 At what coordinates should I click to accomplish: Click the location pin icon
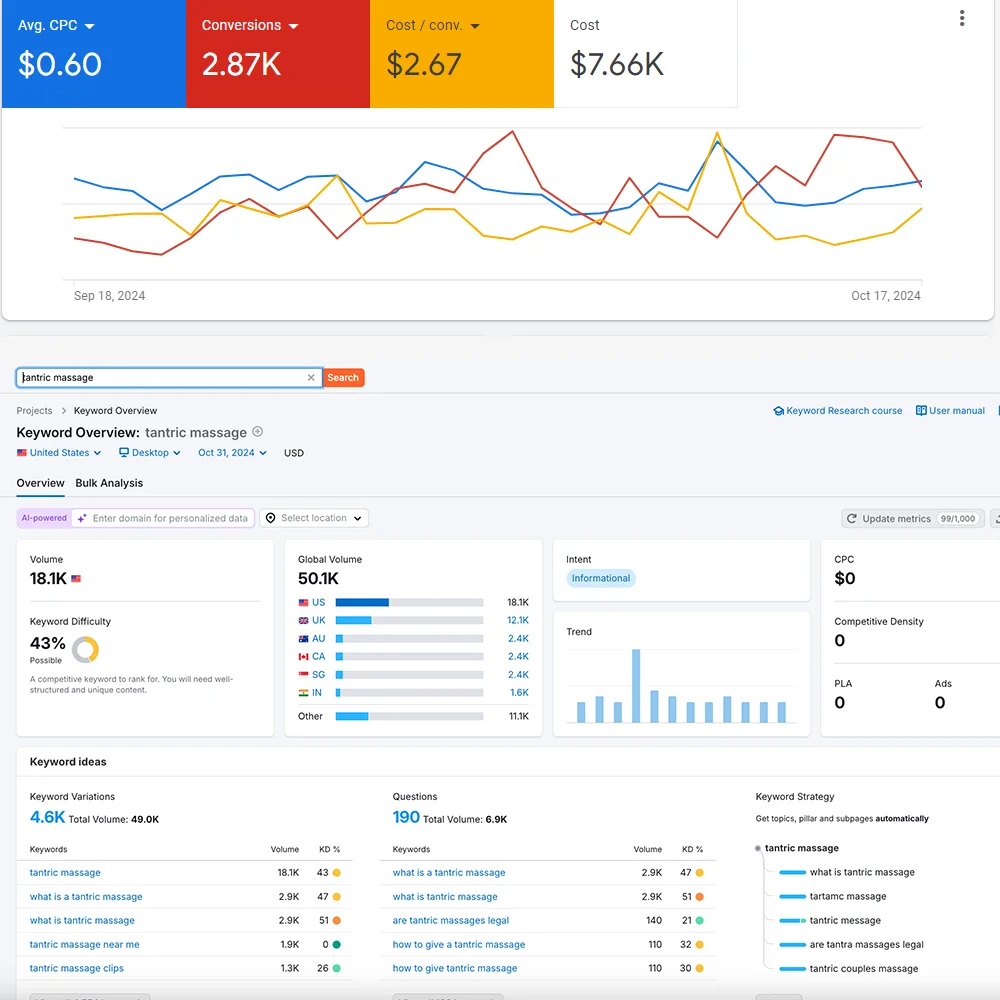(x=270, y=518)
